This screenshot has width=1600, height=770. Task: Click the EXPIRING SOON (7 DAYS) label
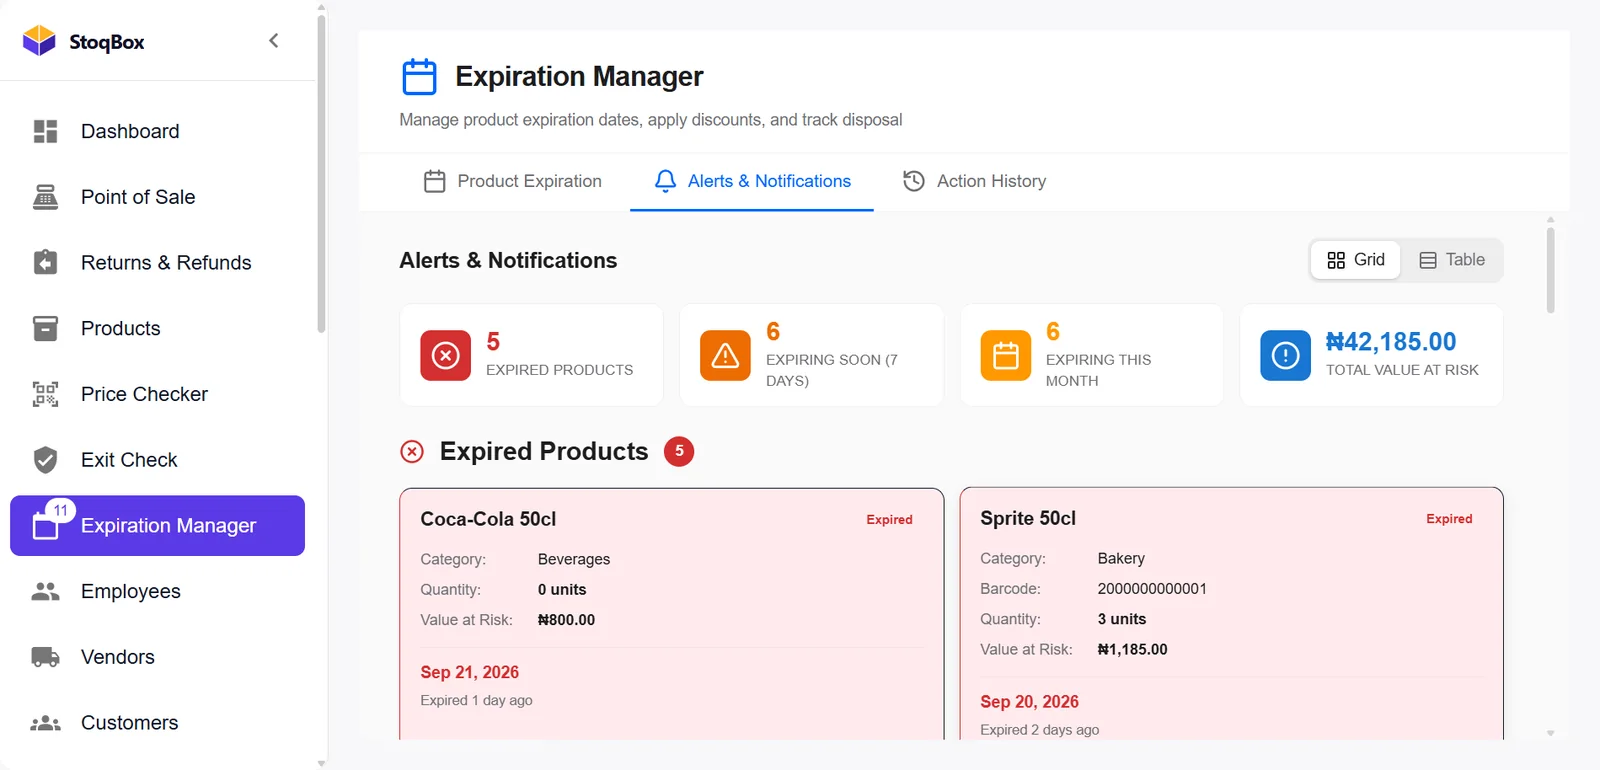pos(832,370)
